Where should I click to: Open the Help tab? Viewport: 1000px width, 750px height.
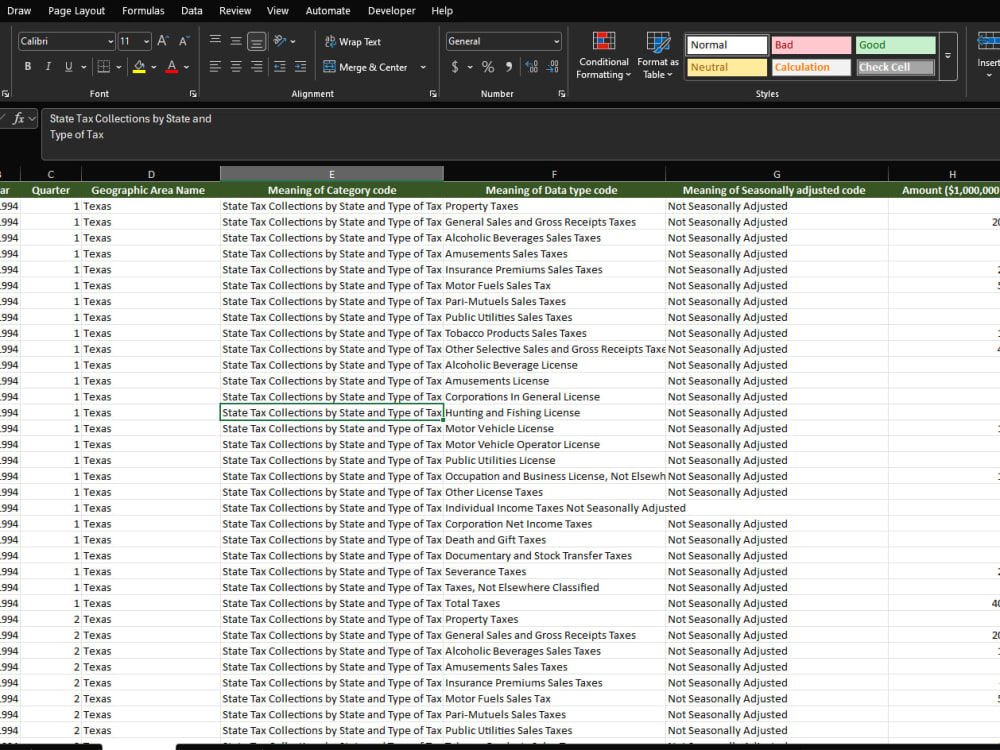pos(442,11)
